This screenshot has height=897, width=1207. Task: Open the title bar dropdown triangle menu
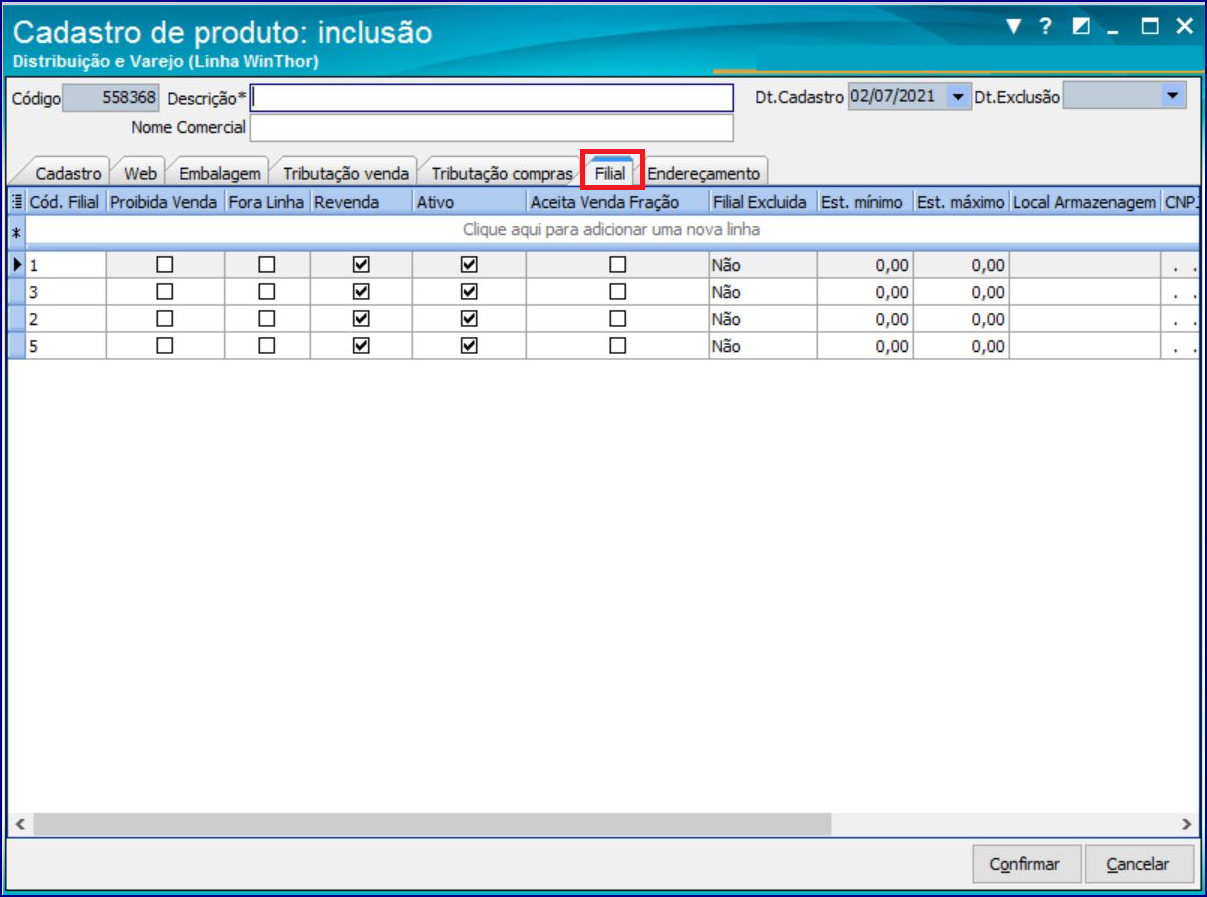pyautogui.click(x=1013, y=27)
